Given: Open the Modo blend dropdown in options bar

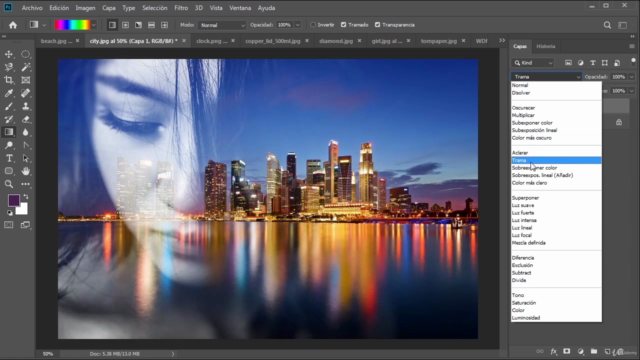Looking at the screenshot, I should pyautogui.click(x=222, y=25).
